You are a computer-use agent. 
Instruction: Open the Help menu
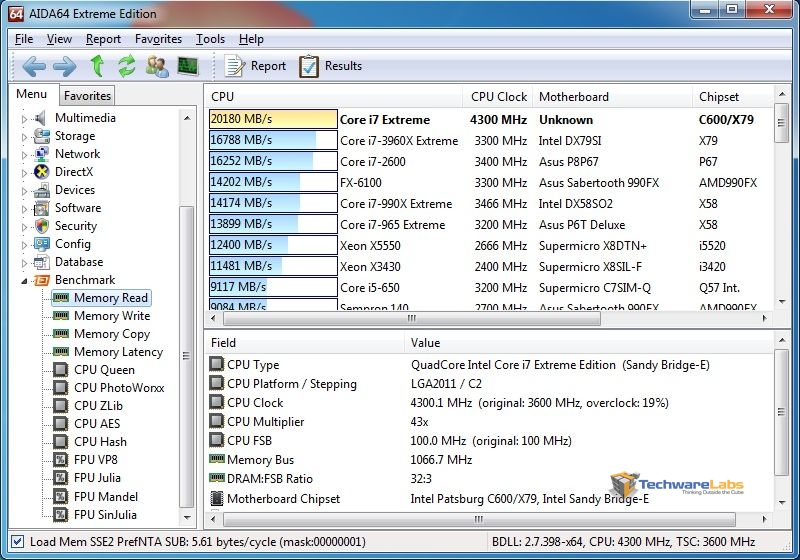click(251, 39)
